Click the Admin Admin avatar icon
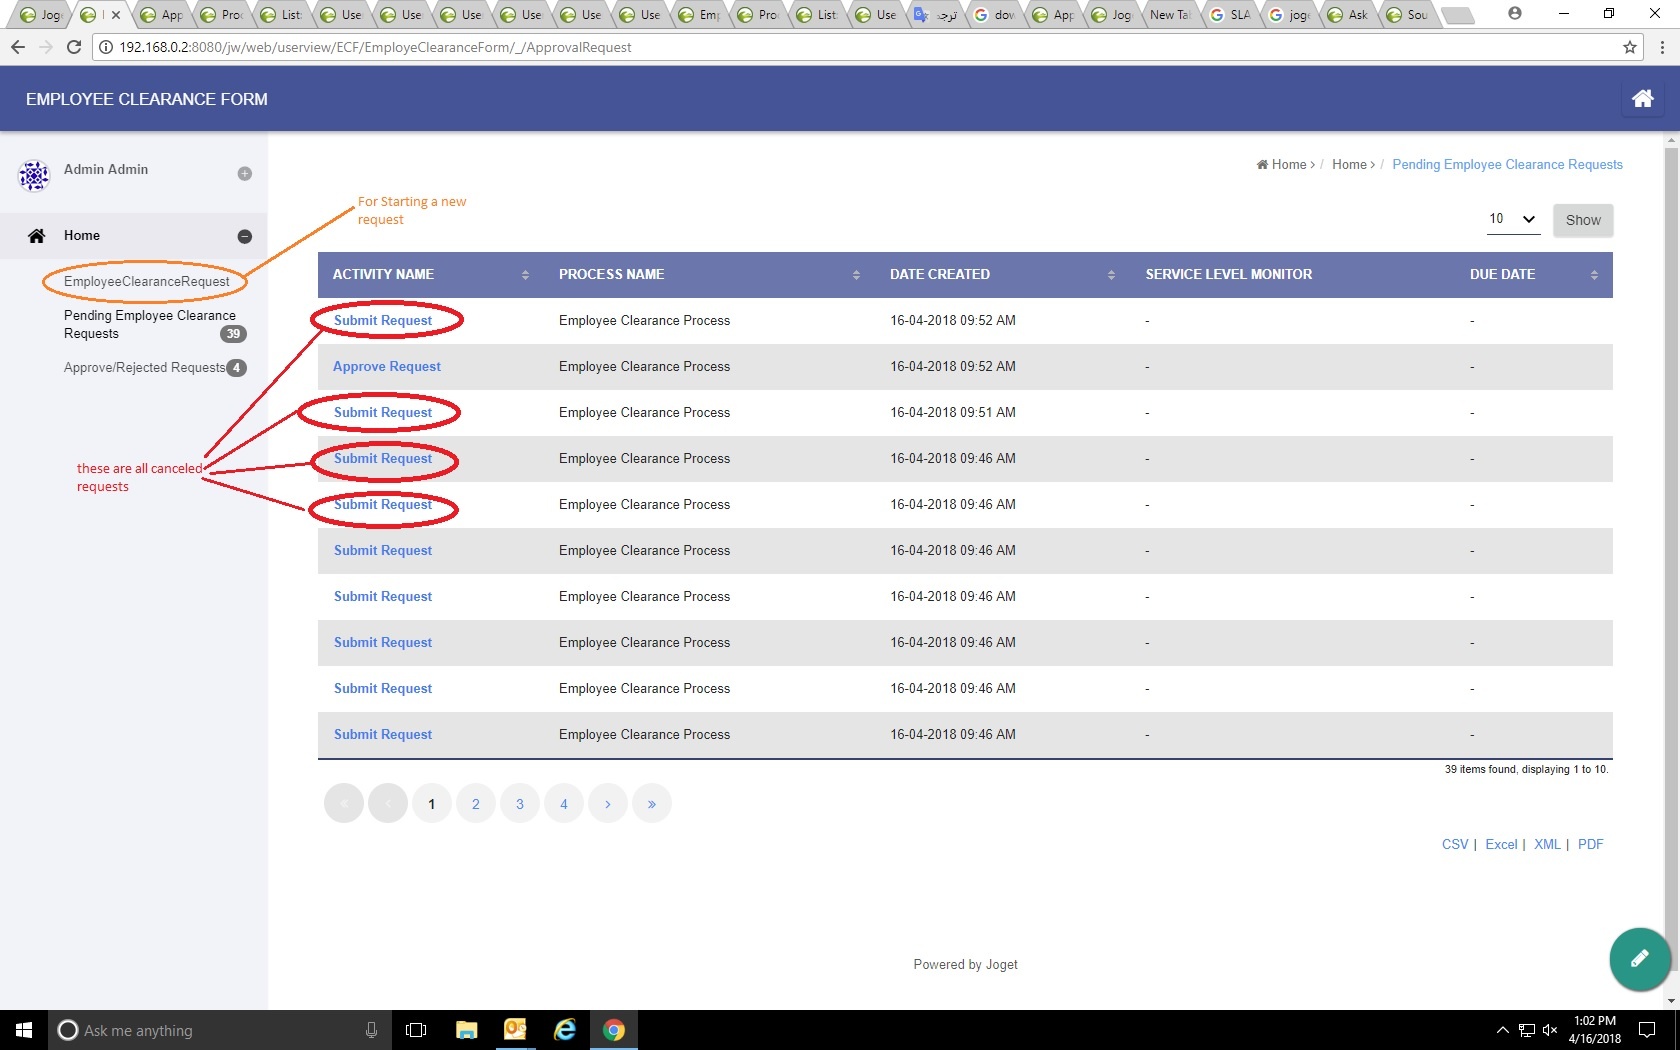 pyautogui.click(x=34, y=176)
